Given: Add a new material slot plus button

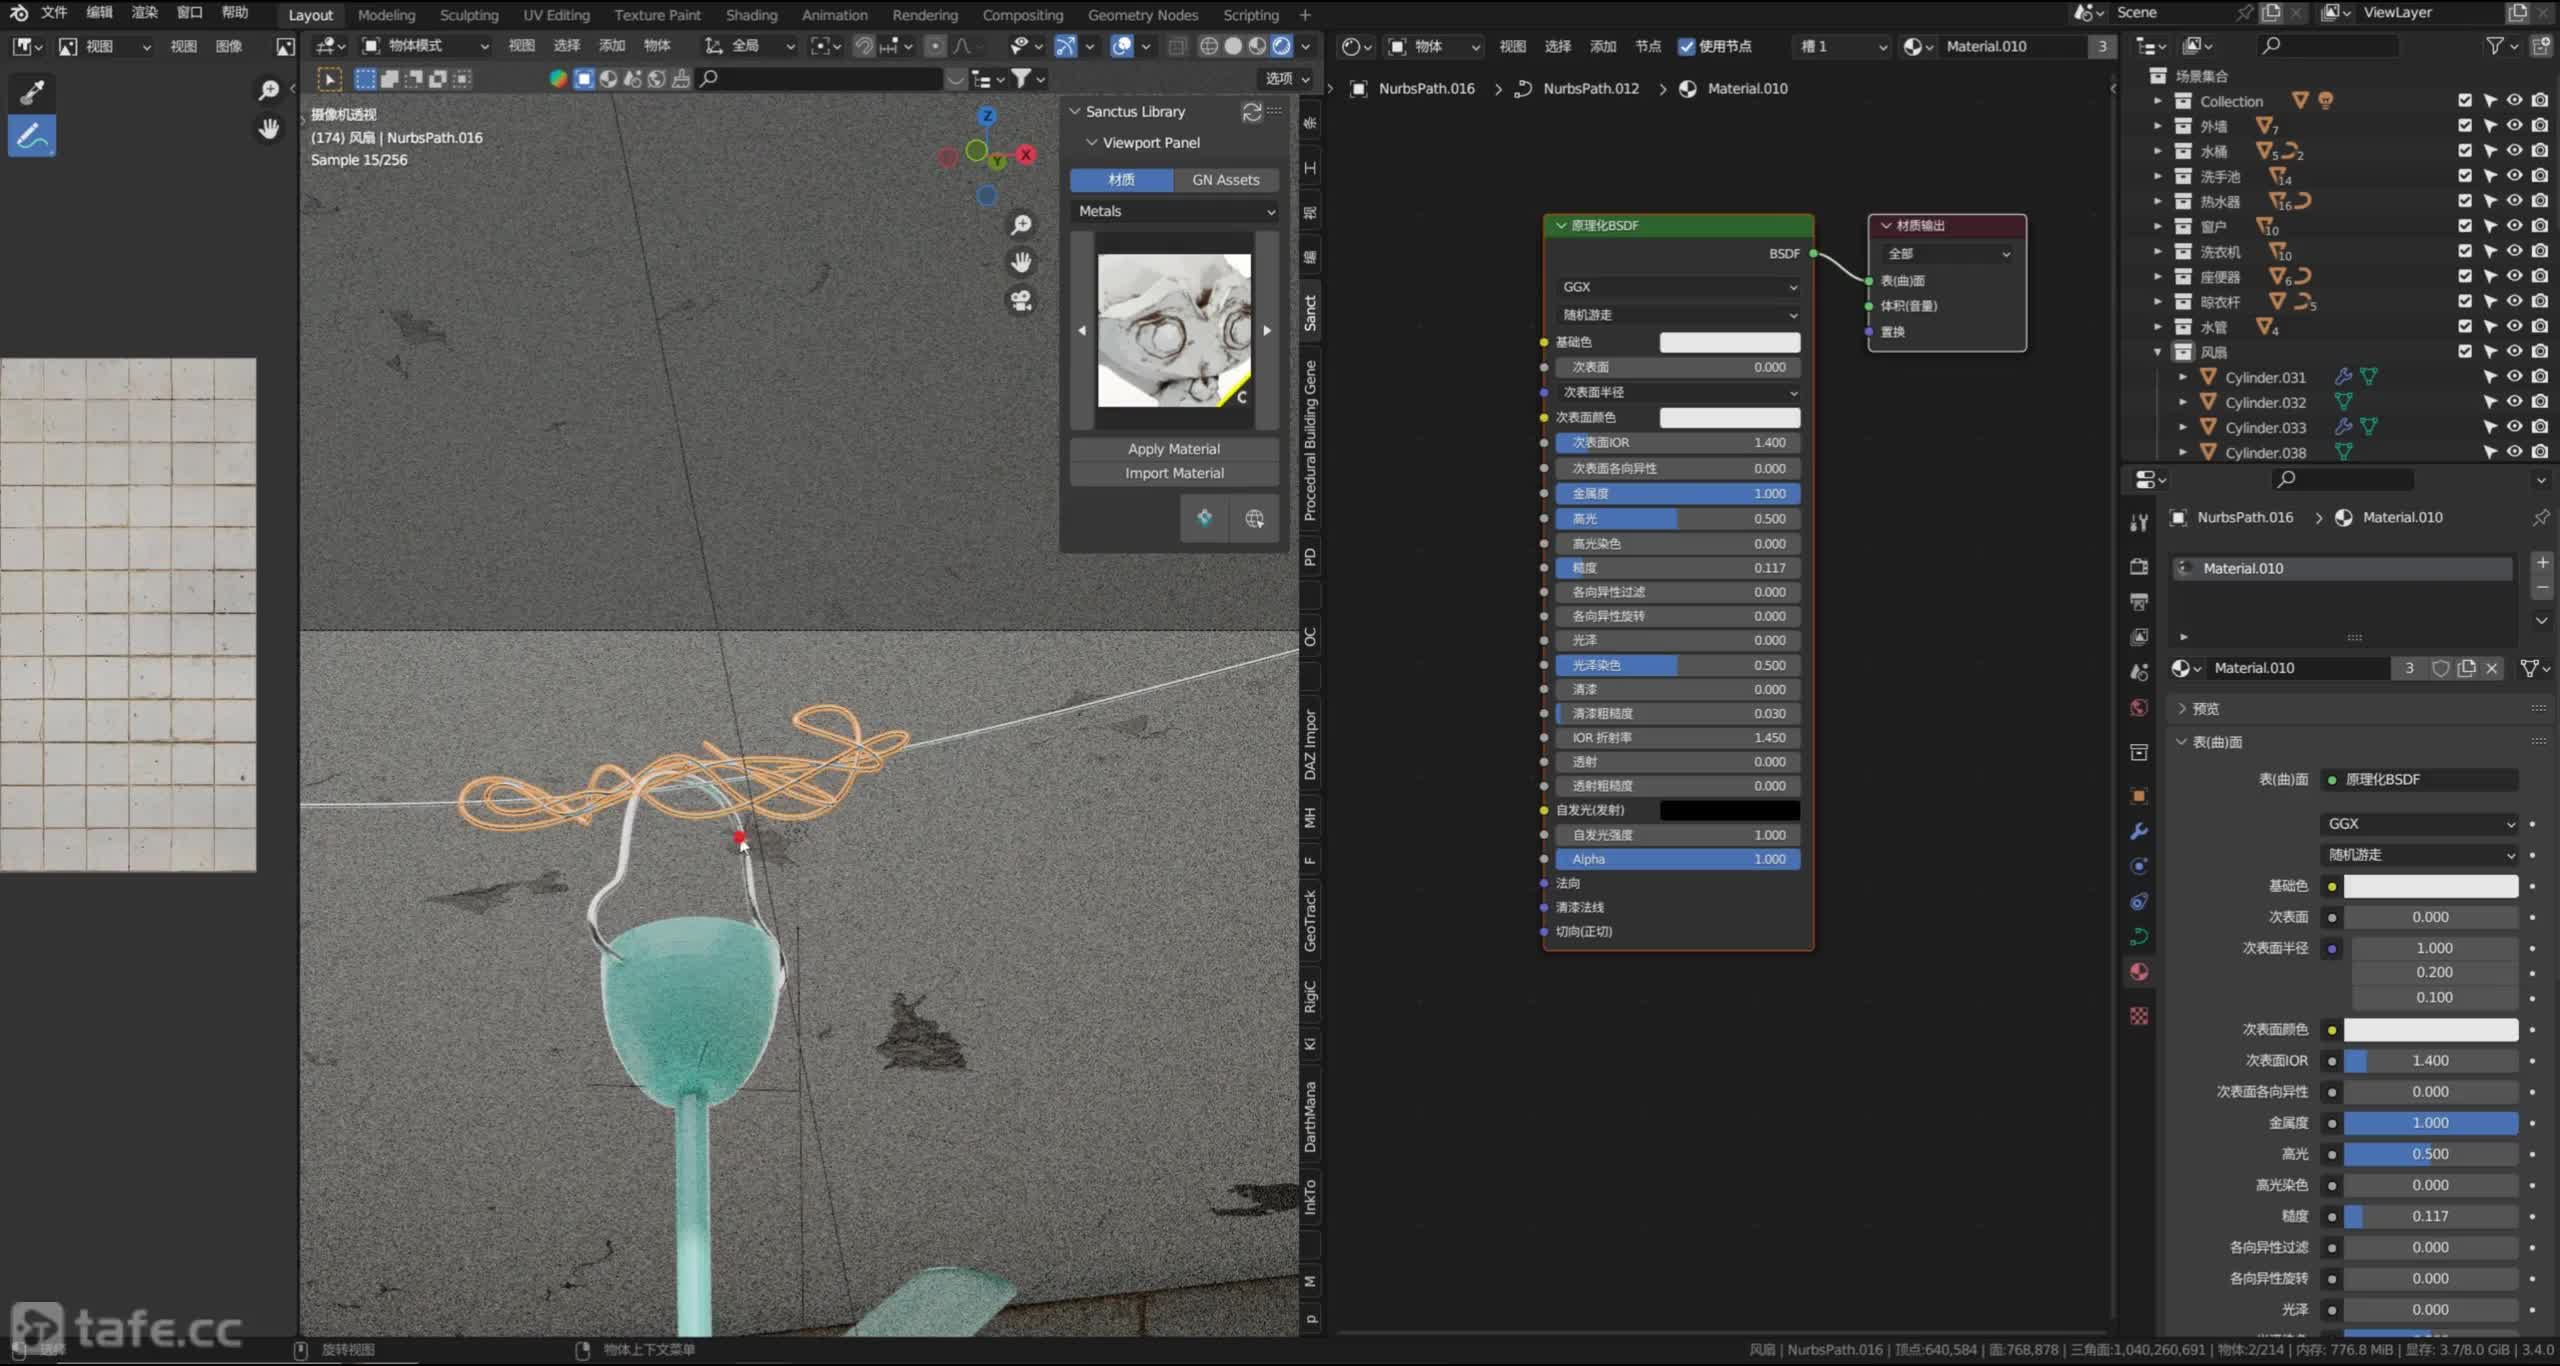Looking at the screenshot, I should [x=2542, y=563].
